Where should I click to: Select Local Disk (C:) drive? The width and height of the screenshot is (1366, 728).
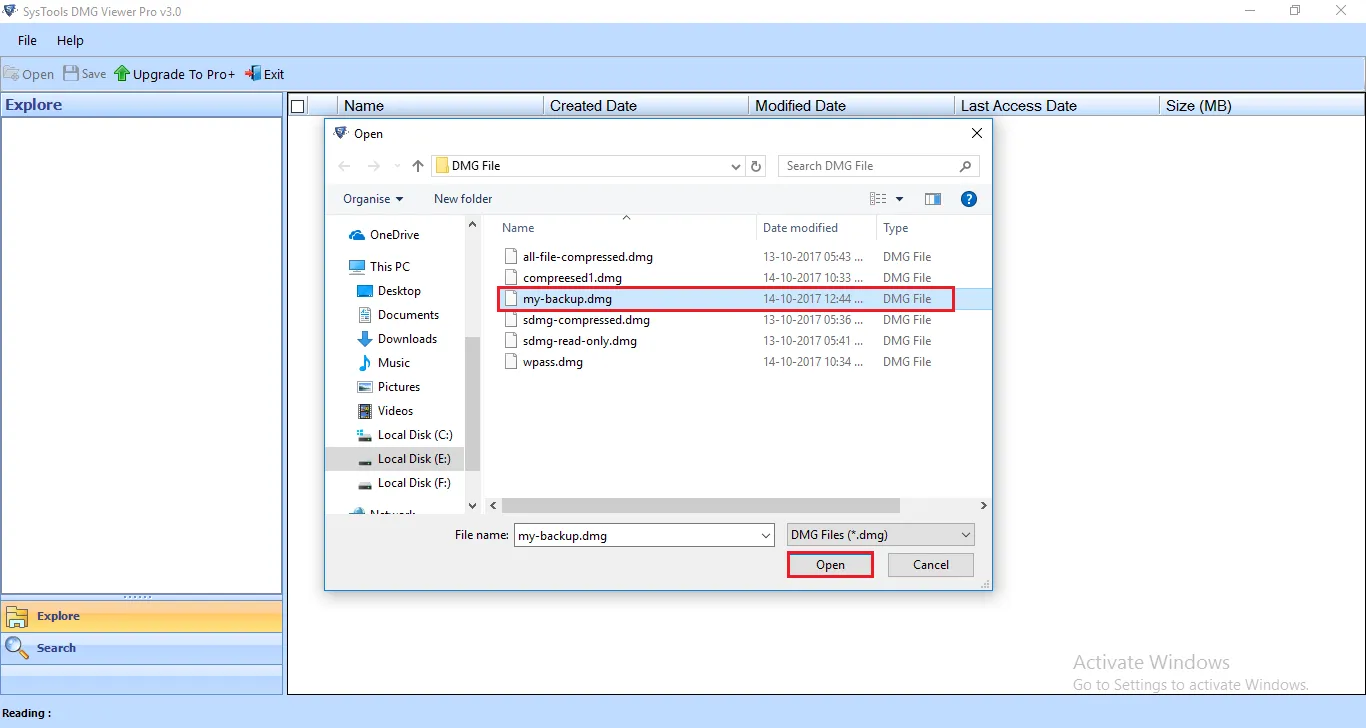405,435
